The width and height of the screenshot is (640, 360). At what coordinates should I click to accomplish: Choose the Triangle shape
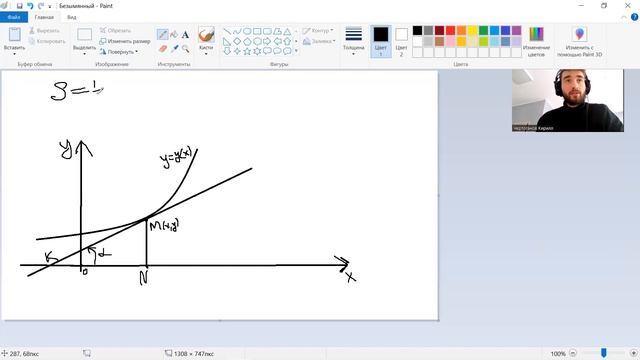pyautogui.click(x=287, y=31)
